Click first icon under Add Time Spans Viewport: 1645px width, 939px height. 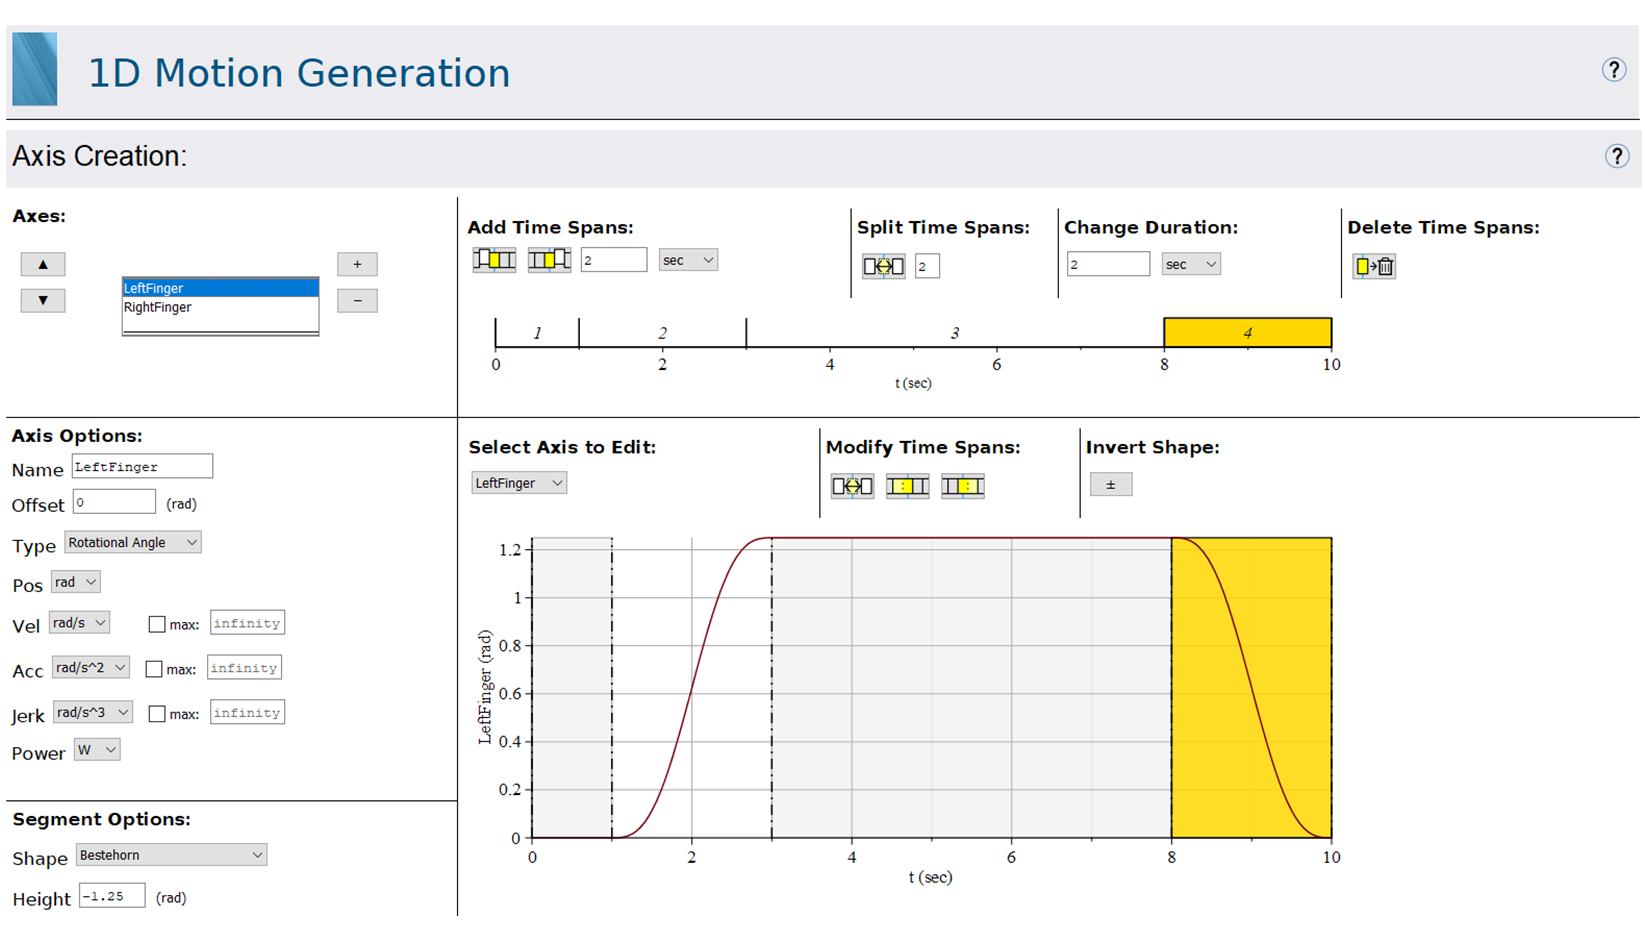[x=494, y=260]
